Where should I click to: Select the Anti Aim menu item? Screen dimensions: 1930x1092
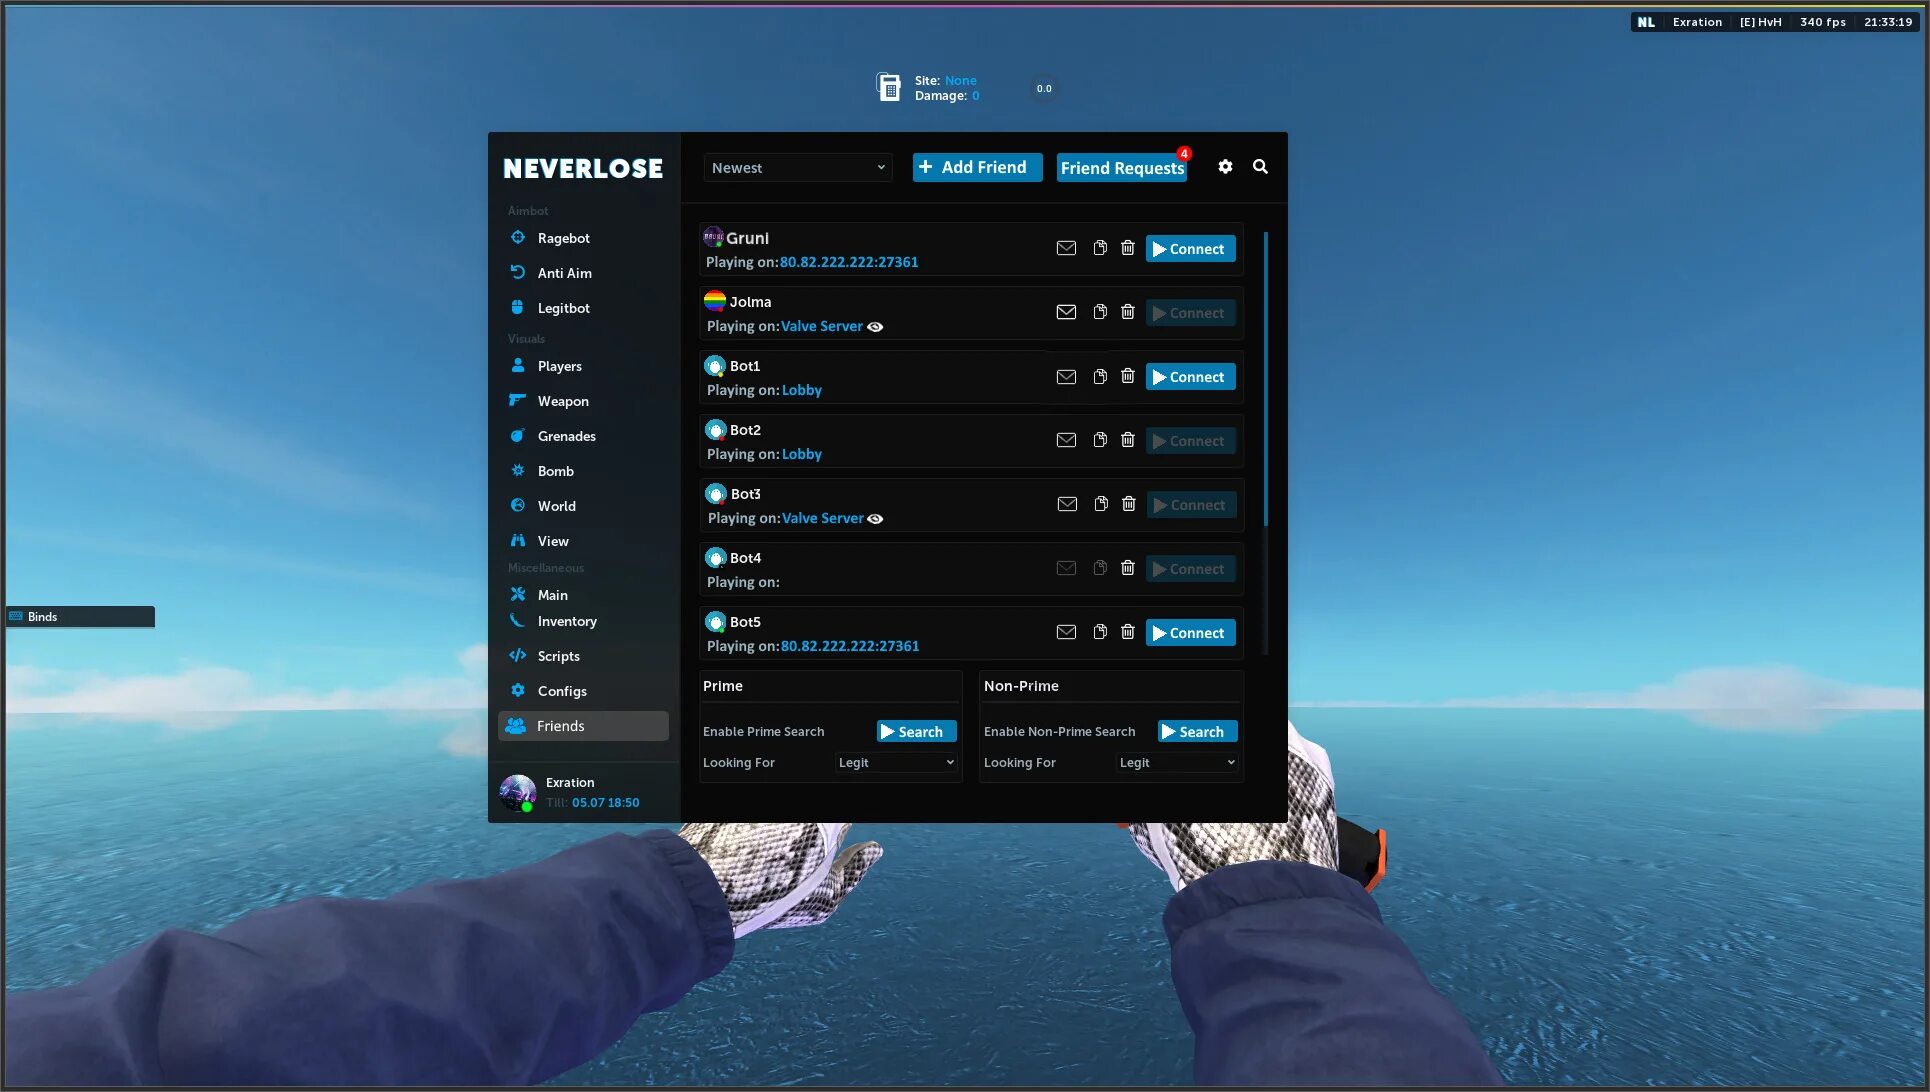(x=565, y=273)
